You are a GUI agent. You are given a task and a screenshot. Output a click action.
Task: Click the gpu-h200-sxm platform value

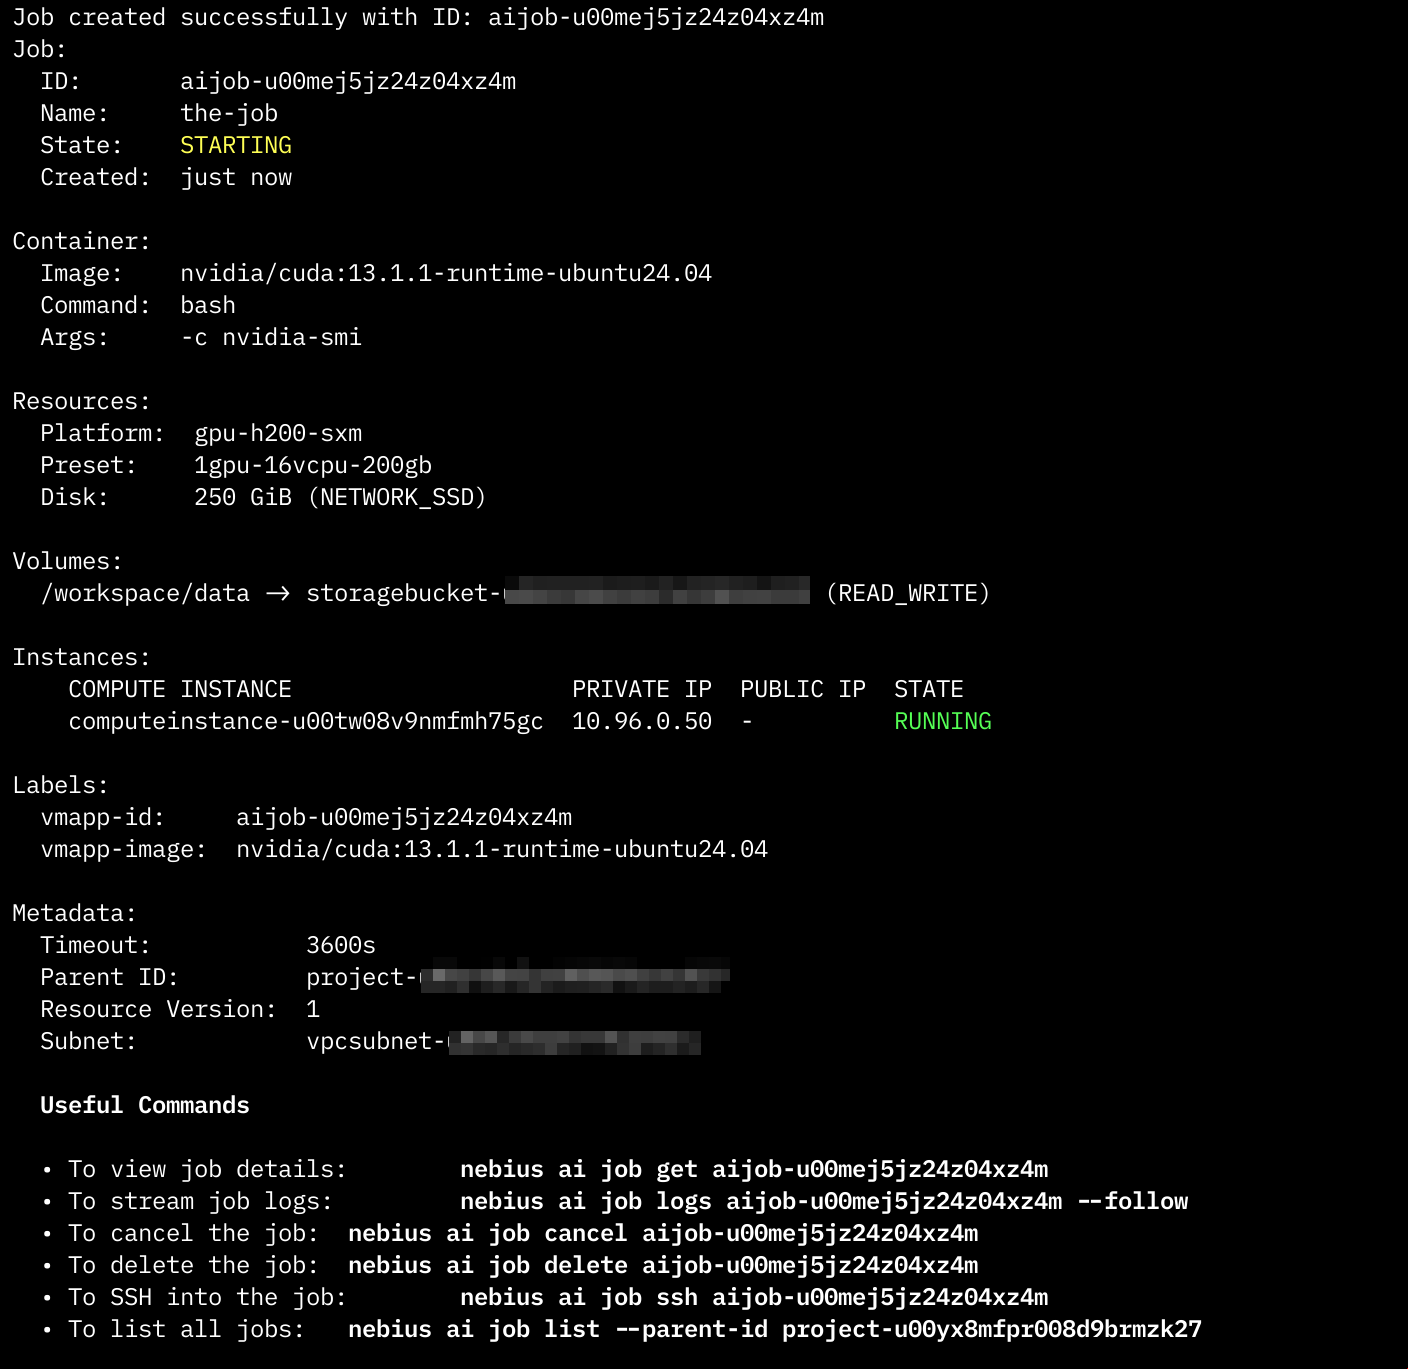pos(277,434)
